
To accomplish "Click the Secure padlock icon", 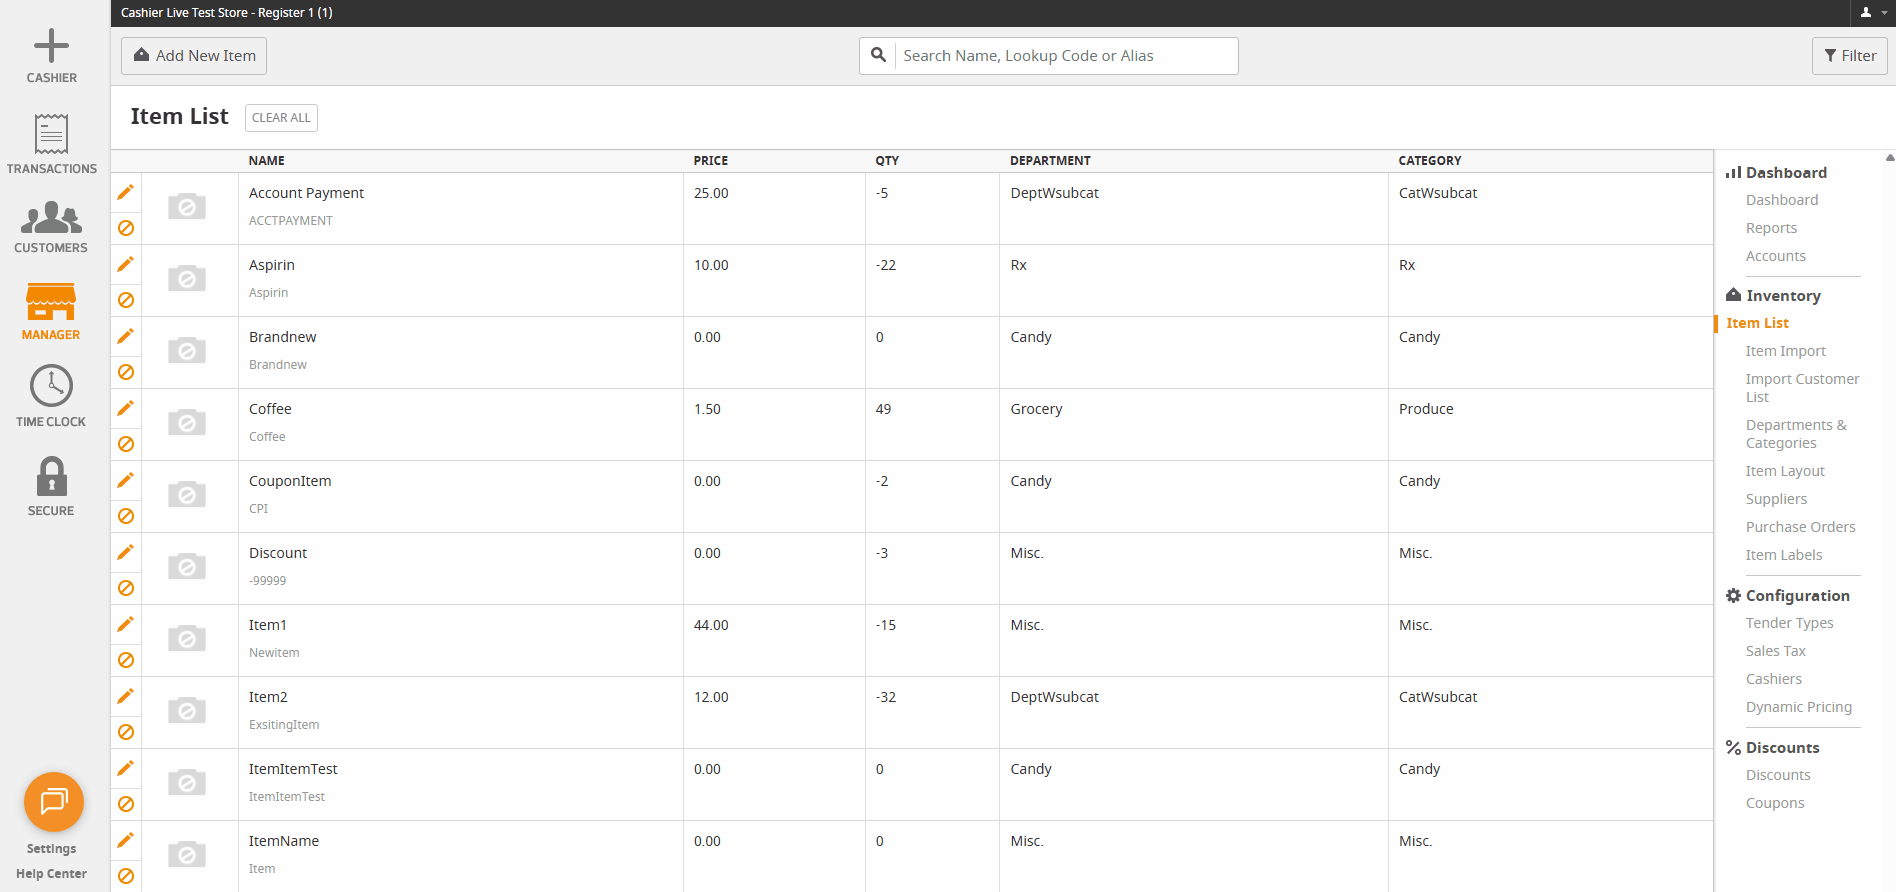I will tap(51, 476).
